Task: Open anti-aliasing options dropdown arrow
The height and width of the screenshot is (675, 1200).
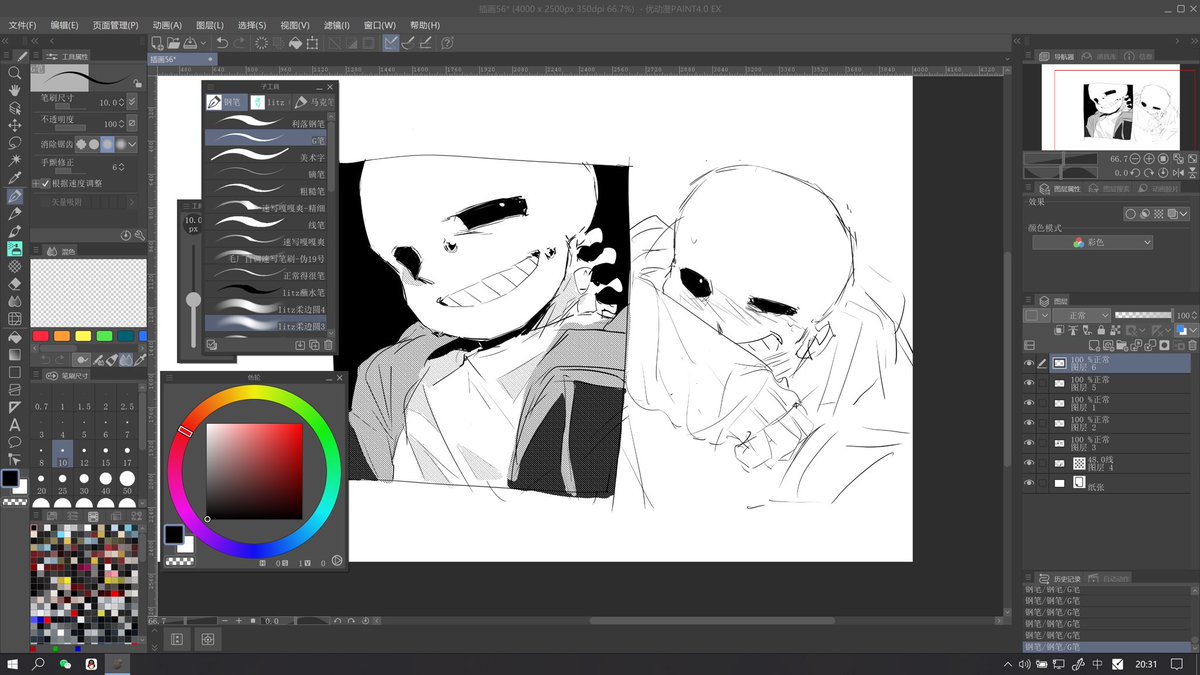Action: point(132,144)
